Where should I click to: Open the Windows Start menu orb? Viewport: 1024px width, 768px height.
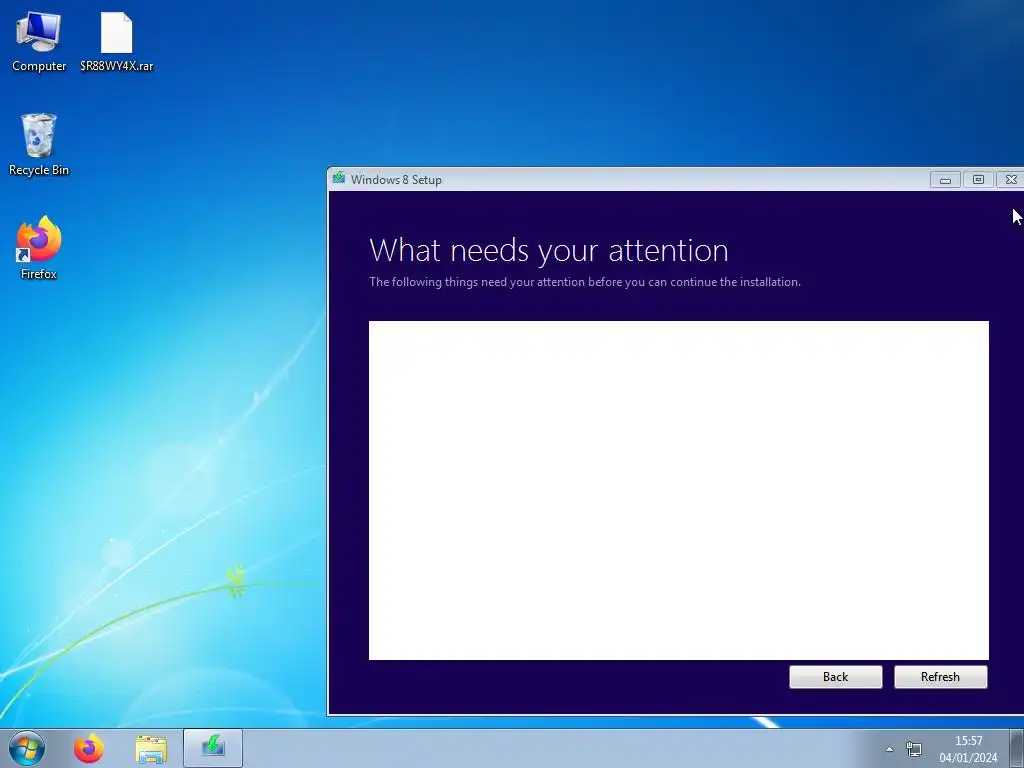[x=27, y=748]
